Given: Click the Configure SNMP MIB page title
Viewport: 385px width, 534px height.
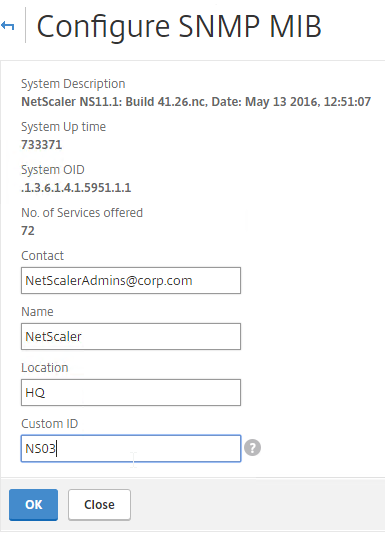Looking at the screenshot, I should 179,27.
